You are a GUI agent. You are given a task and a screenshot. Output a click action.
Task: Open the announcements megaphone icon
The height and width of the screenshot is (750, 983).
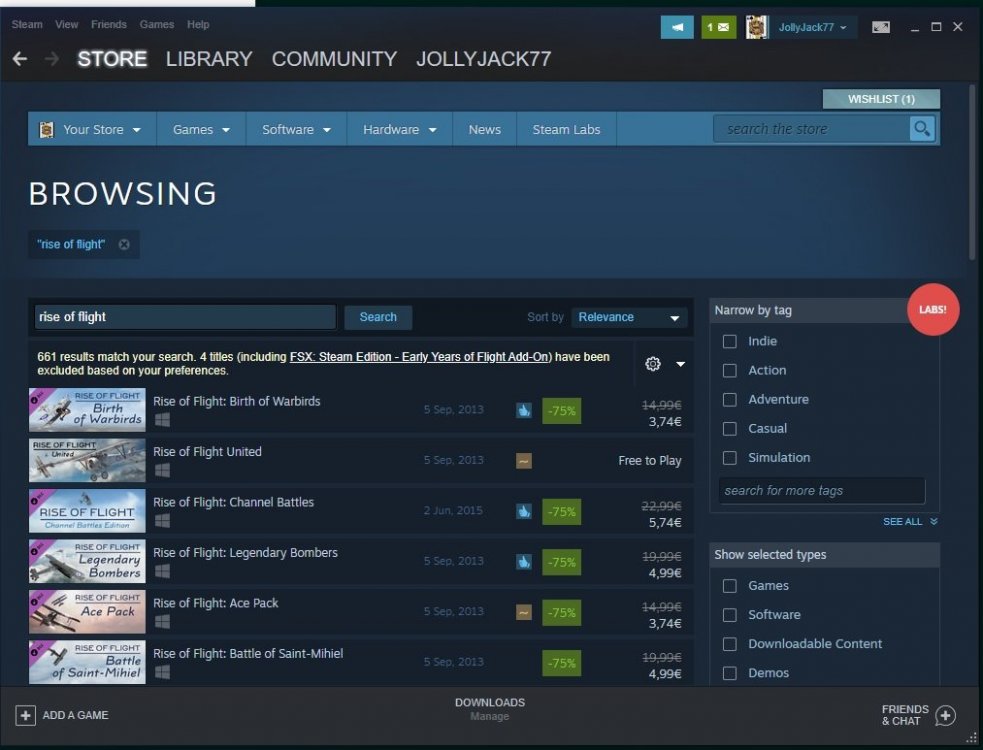677,27
